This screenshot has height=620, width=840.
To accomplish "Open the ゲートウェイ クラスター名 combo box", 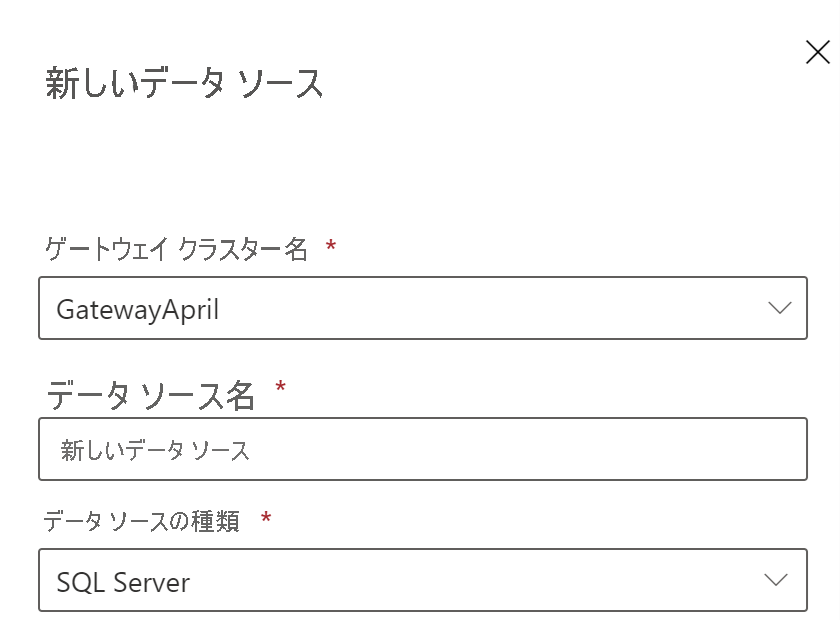I will tap(422, 308).
